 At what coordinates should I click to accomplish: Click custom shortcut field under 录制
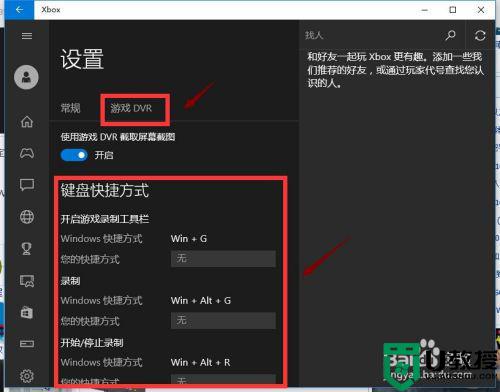pos(223,320)
